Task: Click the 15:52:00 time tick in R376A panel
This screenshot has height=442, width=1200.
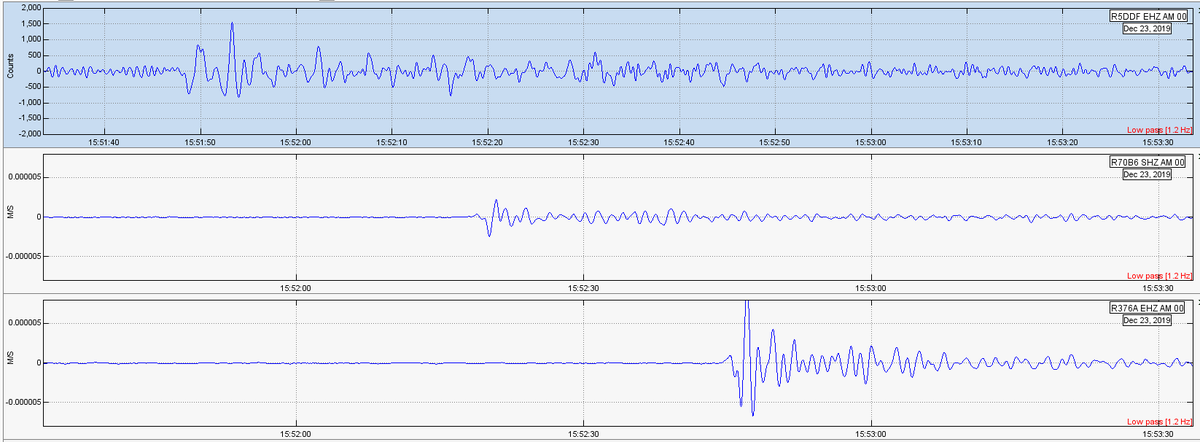Action: [x=296, y=434]
